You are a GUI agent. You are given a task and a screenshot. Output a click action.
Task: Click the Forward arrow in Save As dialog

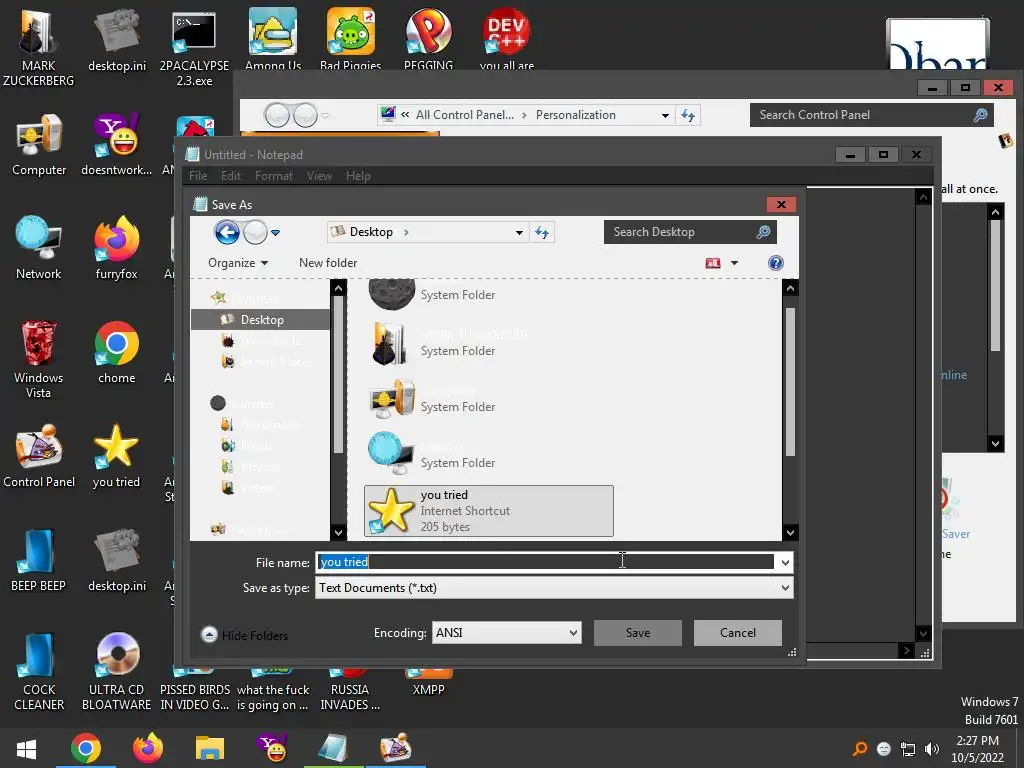point(255,232)
